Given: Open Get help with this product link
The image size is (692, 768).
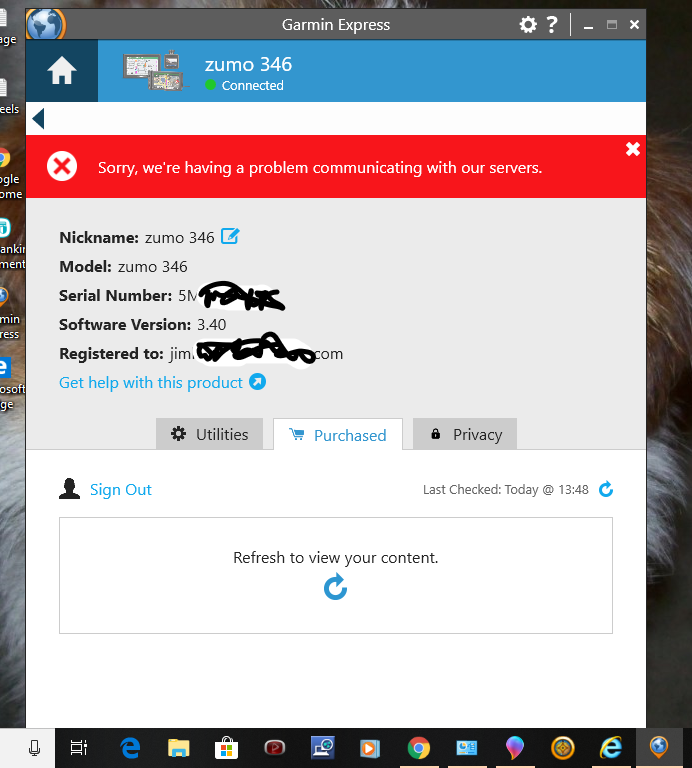Looking at the screenshot, I should click(151, 383).
